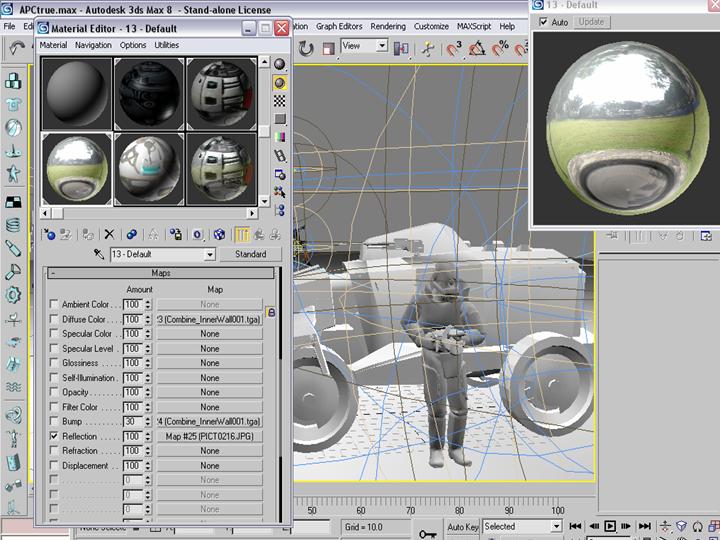
Task: Click Get Material icon
Action: point(48,234)
